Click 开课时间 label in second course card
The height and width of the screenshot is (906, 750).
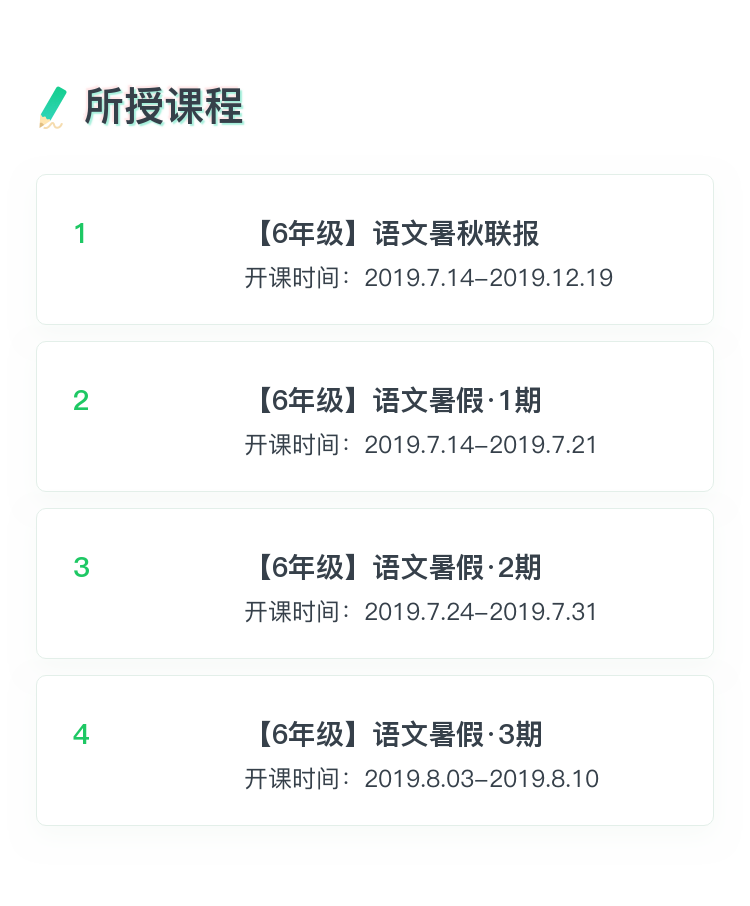coord(292,445)
